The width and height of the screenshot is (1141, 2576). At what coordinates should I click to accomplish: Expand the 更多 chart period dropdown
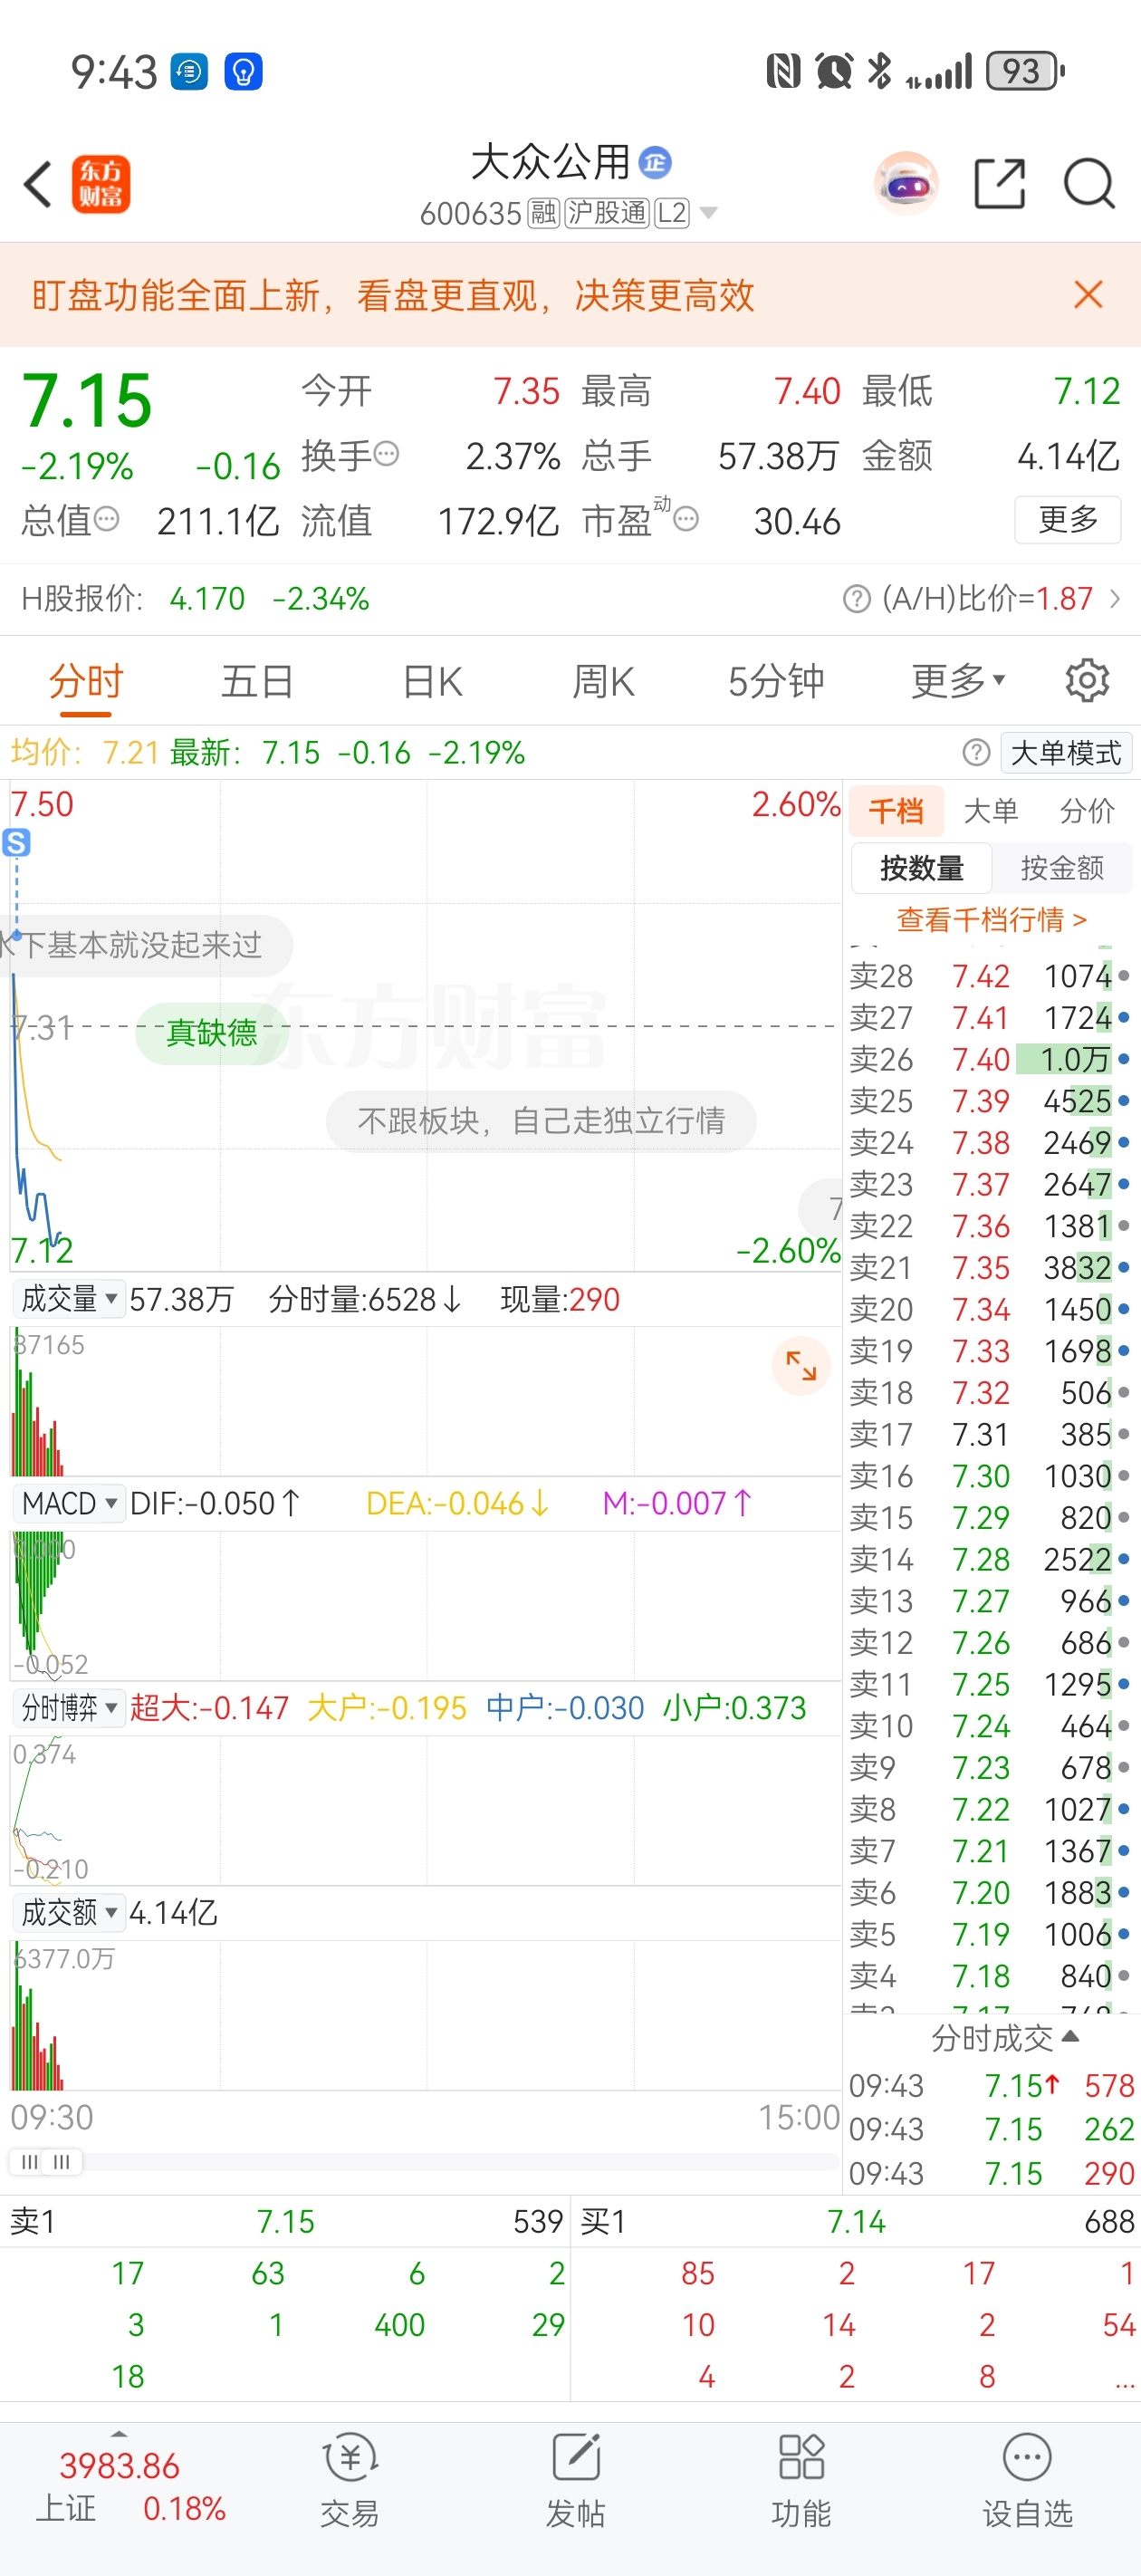pyautogui.click(x=957, y=681)
